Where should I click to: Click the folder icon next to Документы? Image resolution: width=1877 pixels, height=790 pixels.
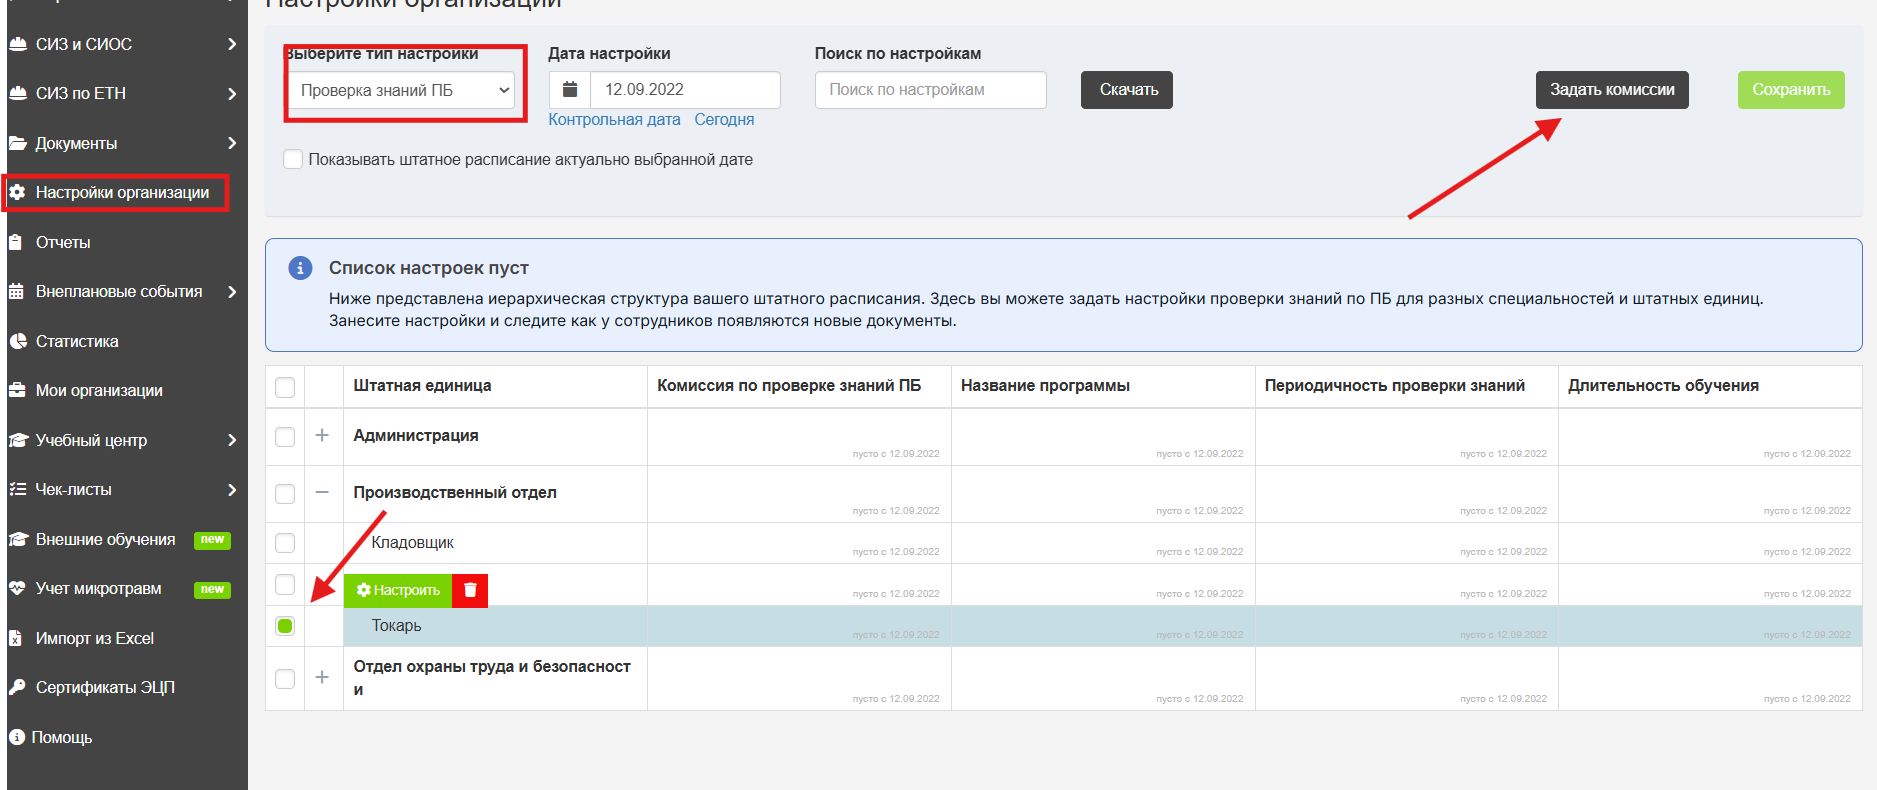tap(17, 143)
